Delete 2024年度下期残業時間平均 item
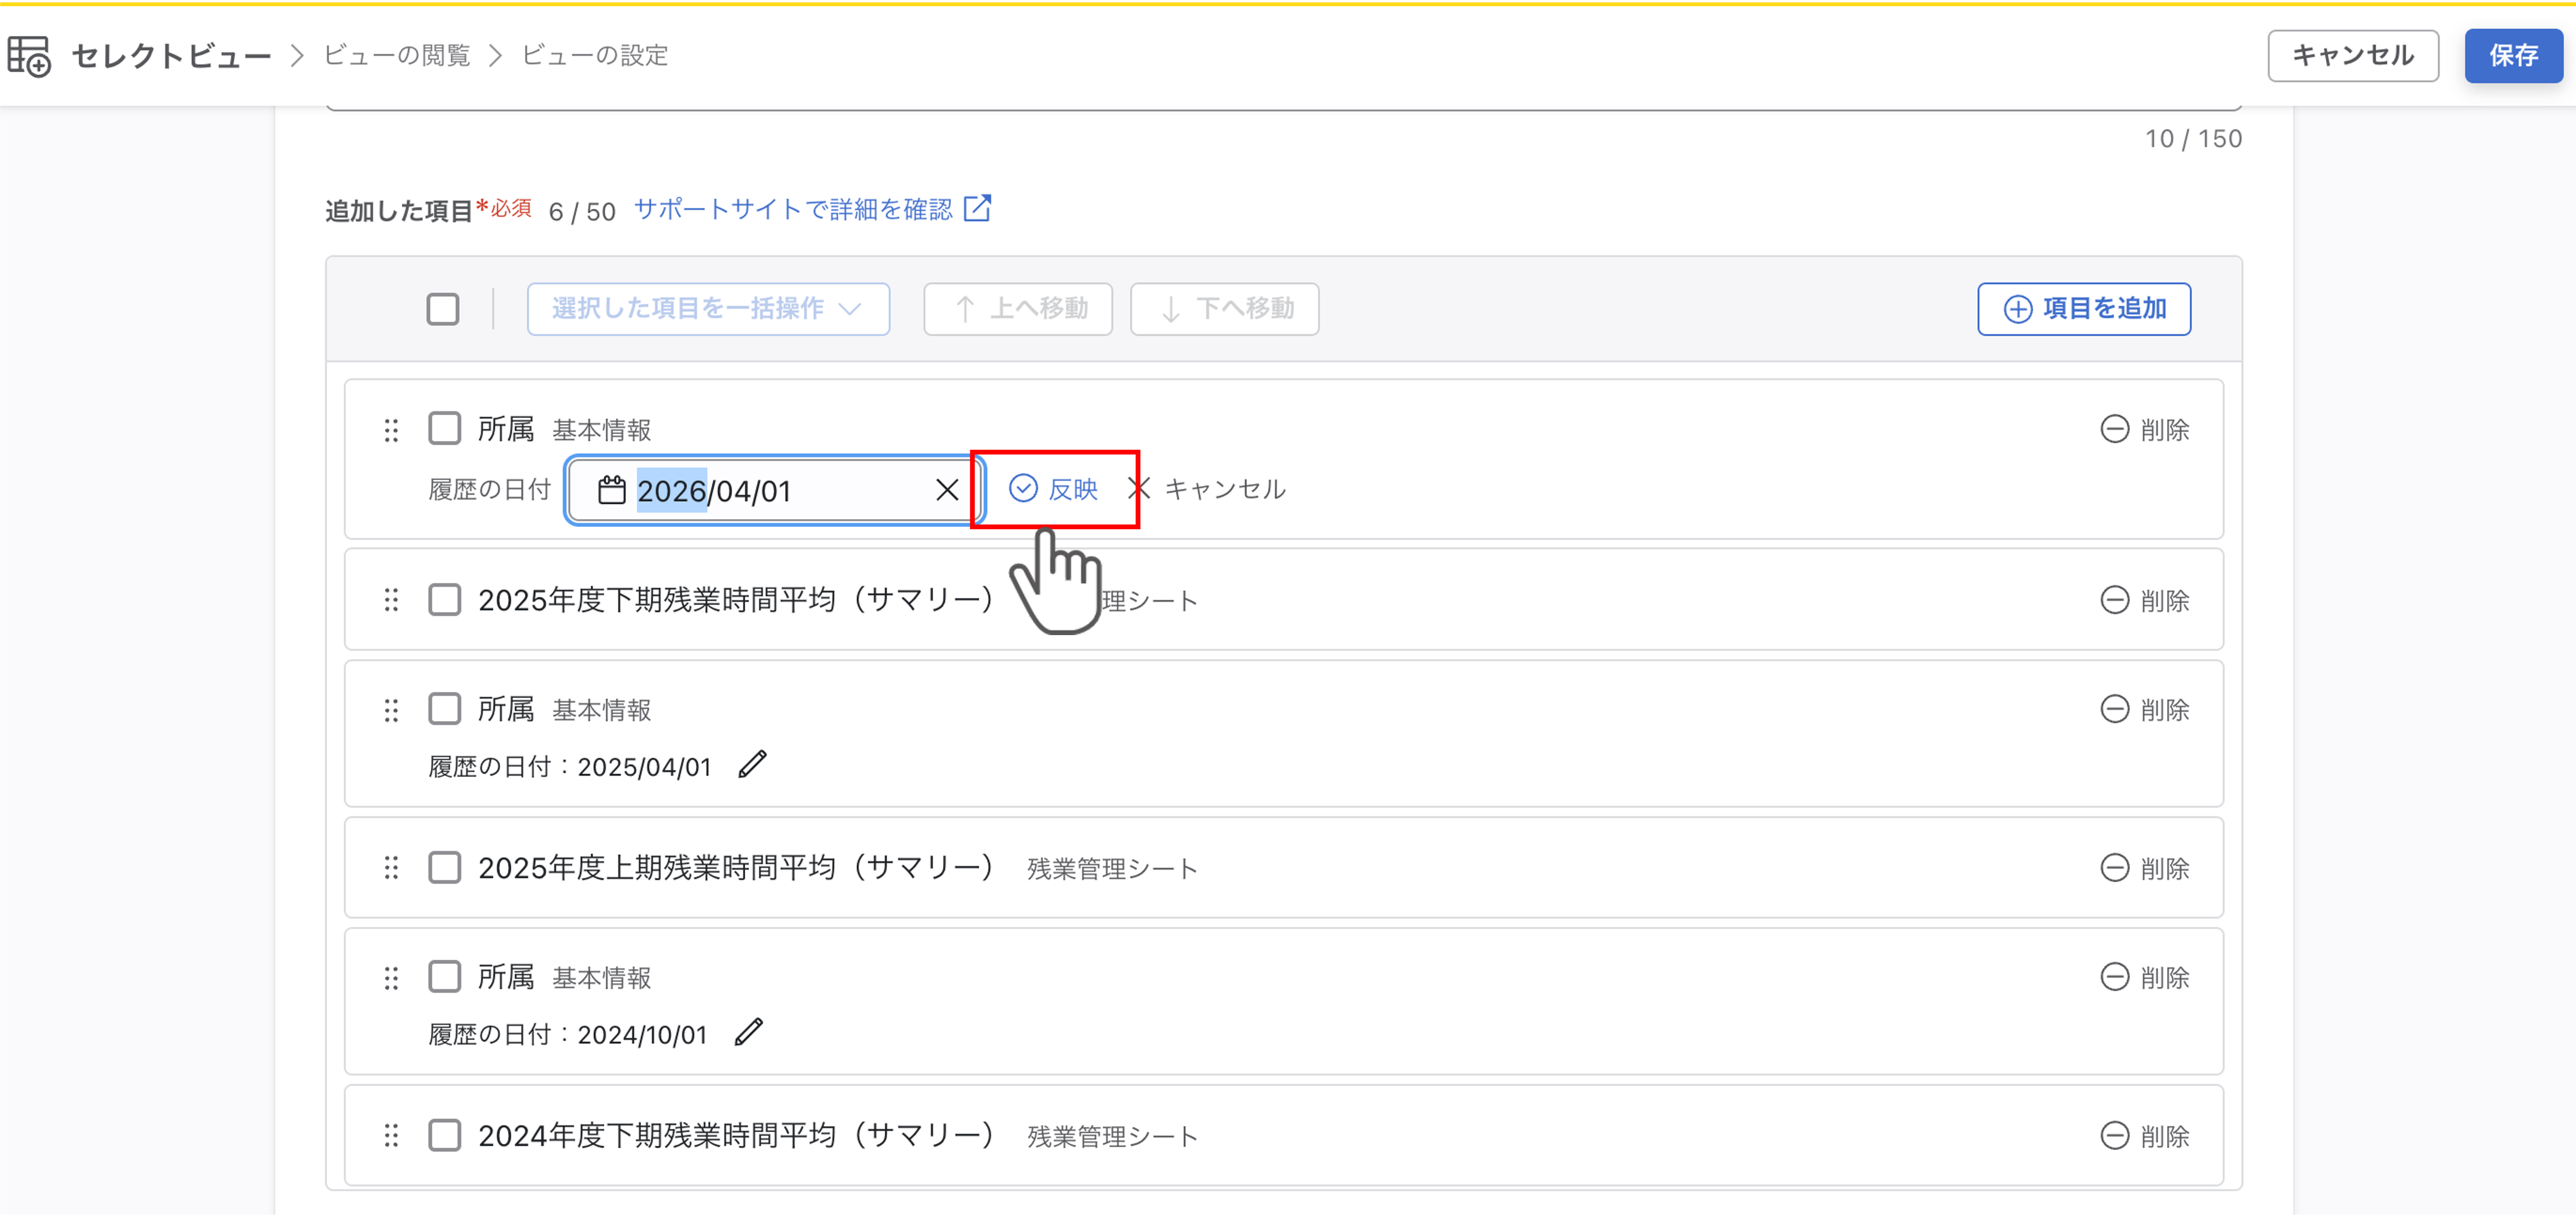Screen dimensions: 2576x1217 tap(2144, 1136)
